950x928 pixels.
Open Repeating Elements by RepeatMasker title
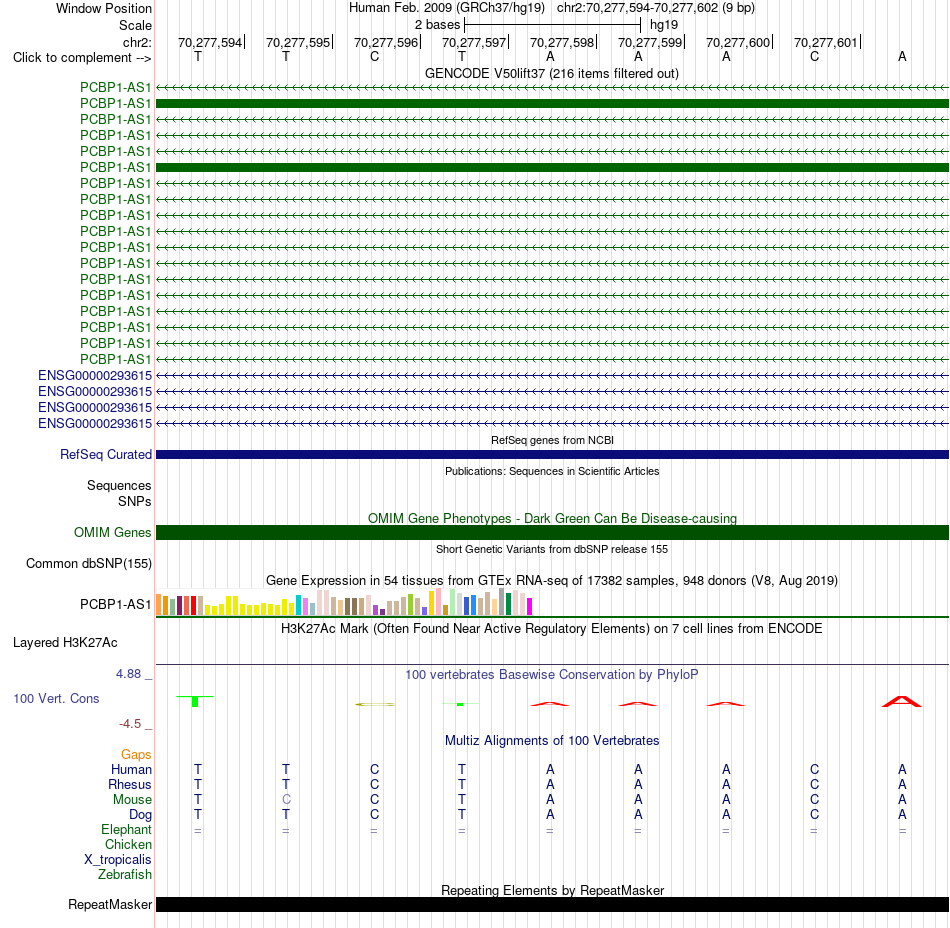(x=552, y=890)
